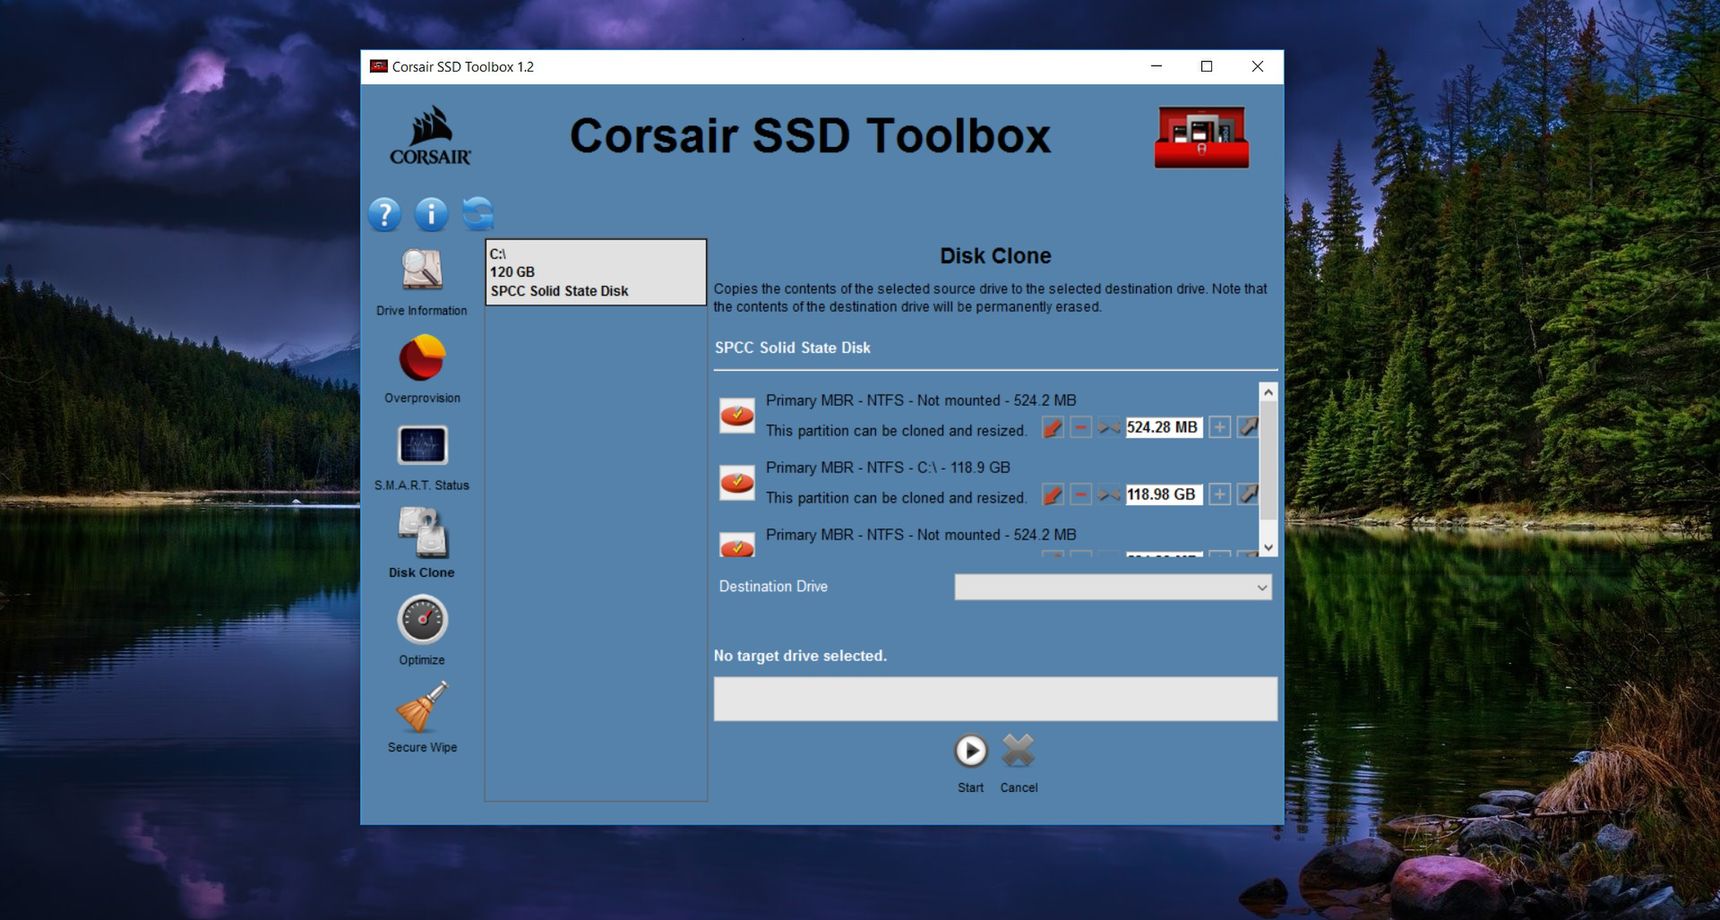This screenshot has height=920, width=1720.
Task: Click "Primary MBR - NTFS - C:\ - 118.9 GB"
Action: tap(888, 467)
